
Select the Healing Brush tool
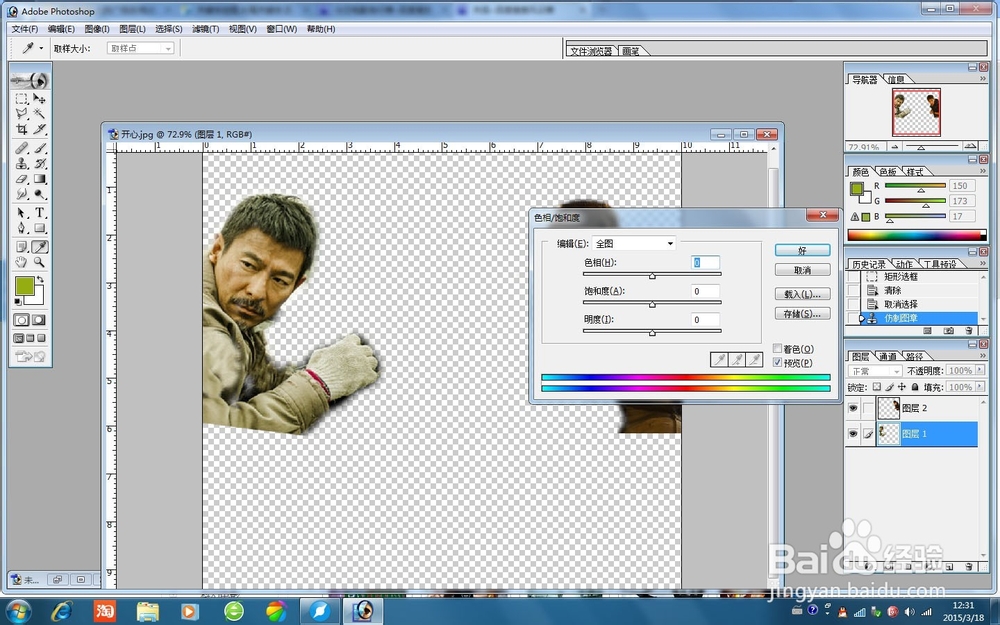pyautogui.click(x=22, y=148)
